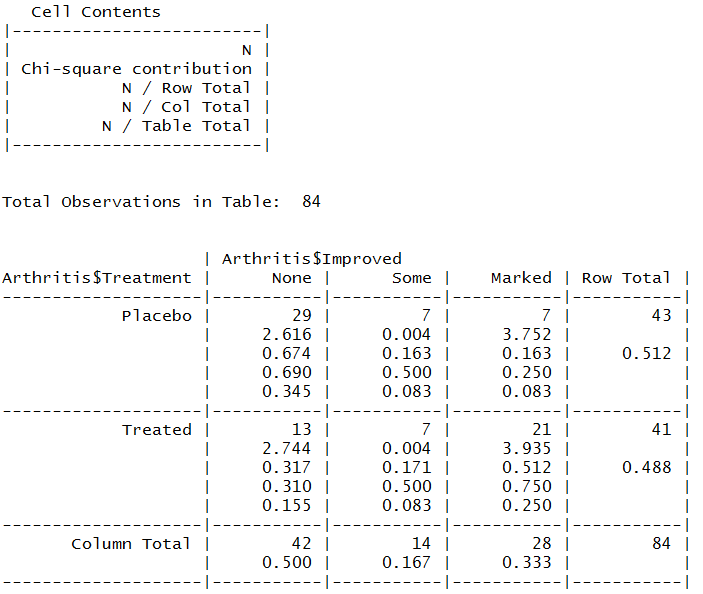Click the None column header
The width and height of the screenshot is (703, 594).
click(291, 278)
